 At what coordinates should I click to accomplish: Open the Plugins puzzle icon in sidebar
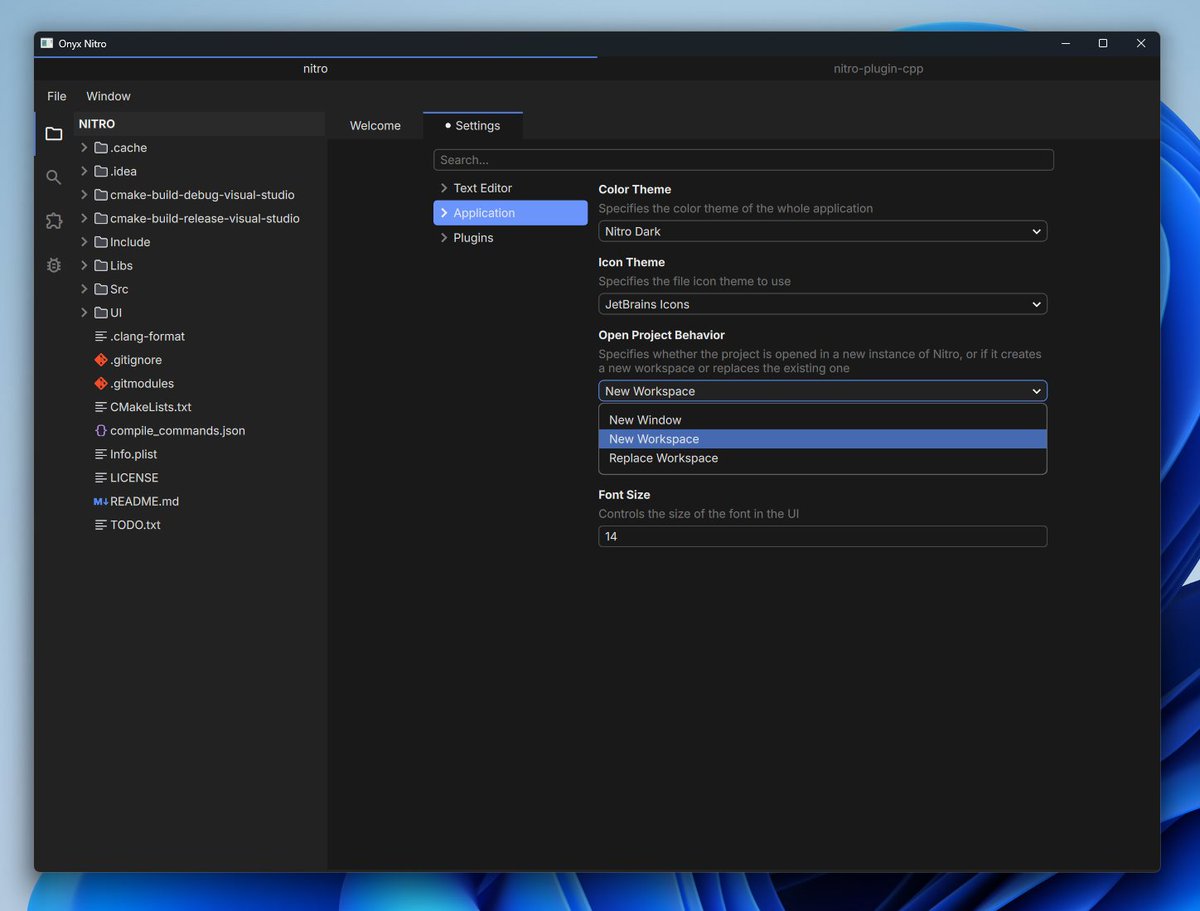54,221
